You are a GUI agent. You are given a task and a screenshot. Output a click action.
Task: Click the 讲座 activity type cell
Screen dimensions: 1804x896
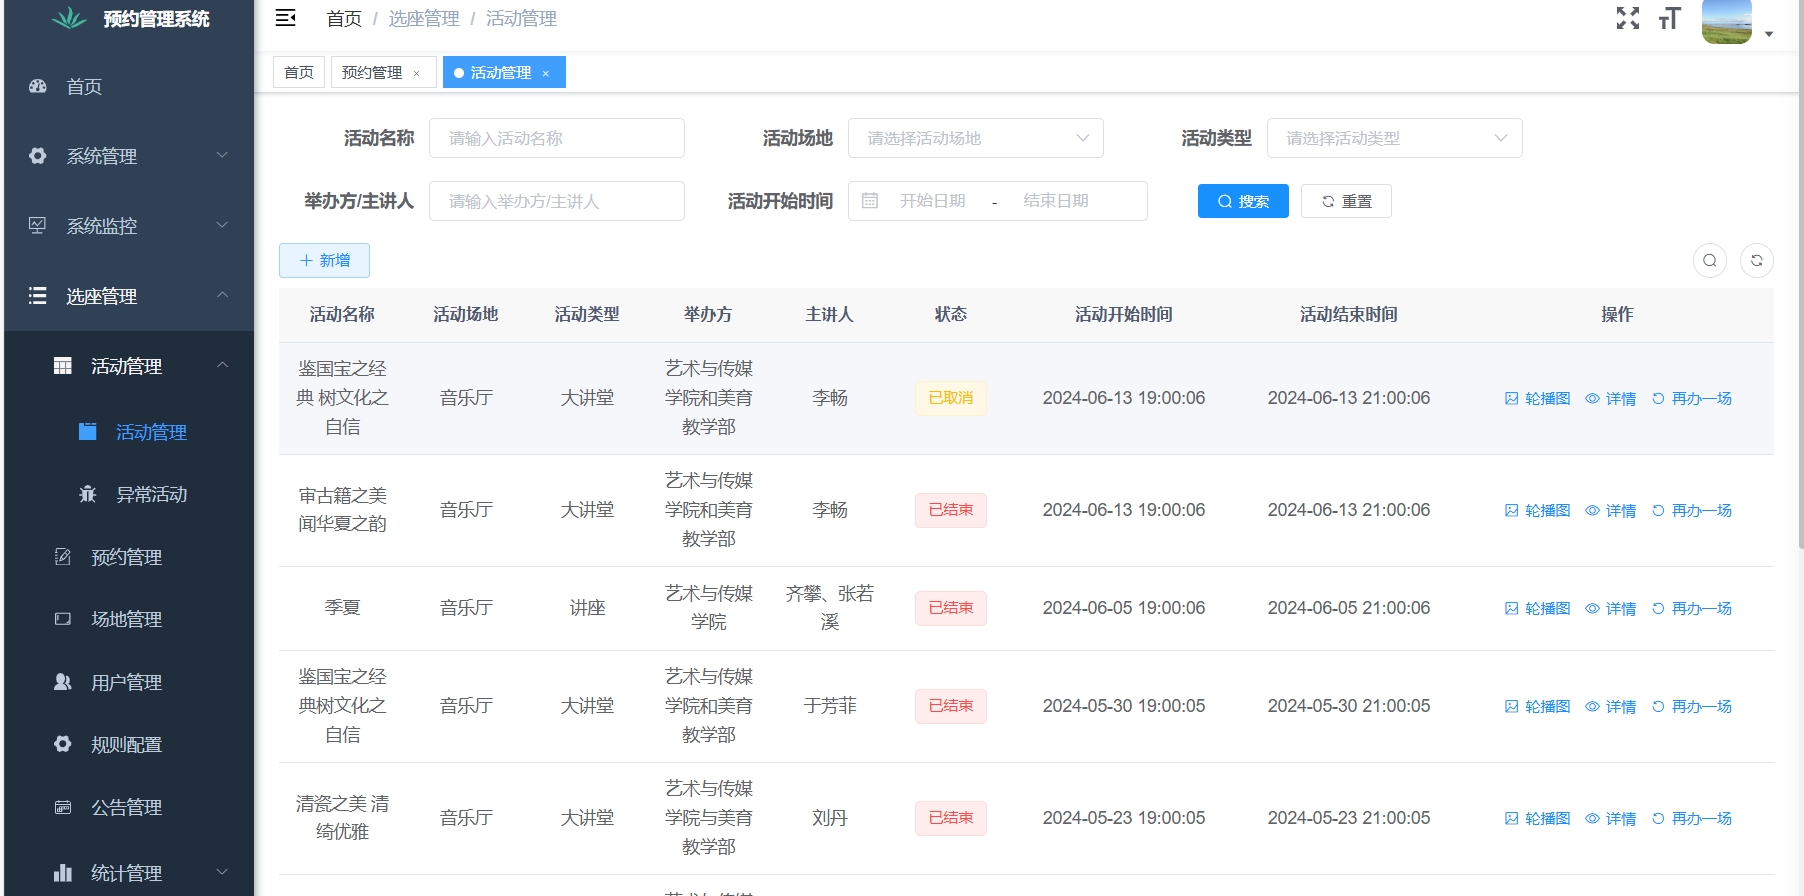[x=587, y=608]
